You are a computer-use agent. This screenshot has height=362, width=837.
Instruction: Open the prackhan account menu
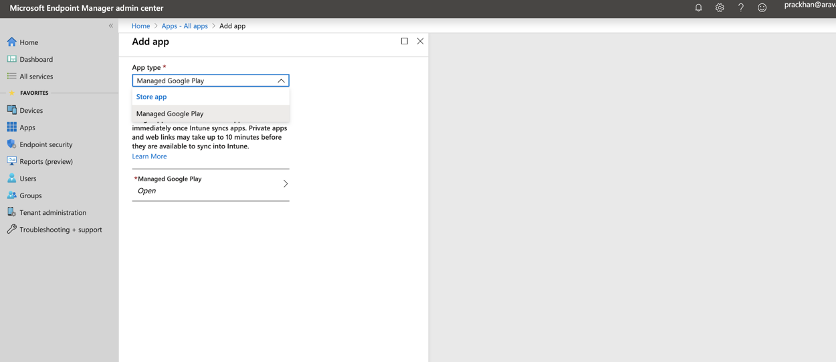click(810, 5)
